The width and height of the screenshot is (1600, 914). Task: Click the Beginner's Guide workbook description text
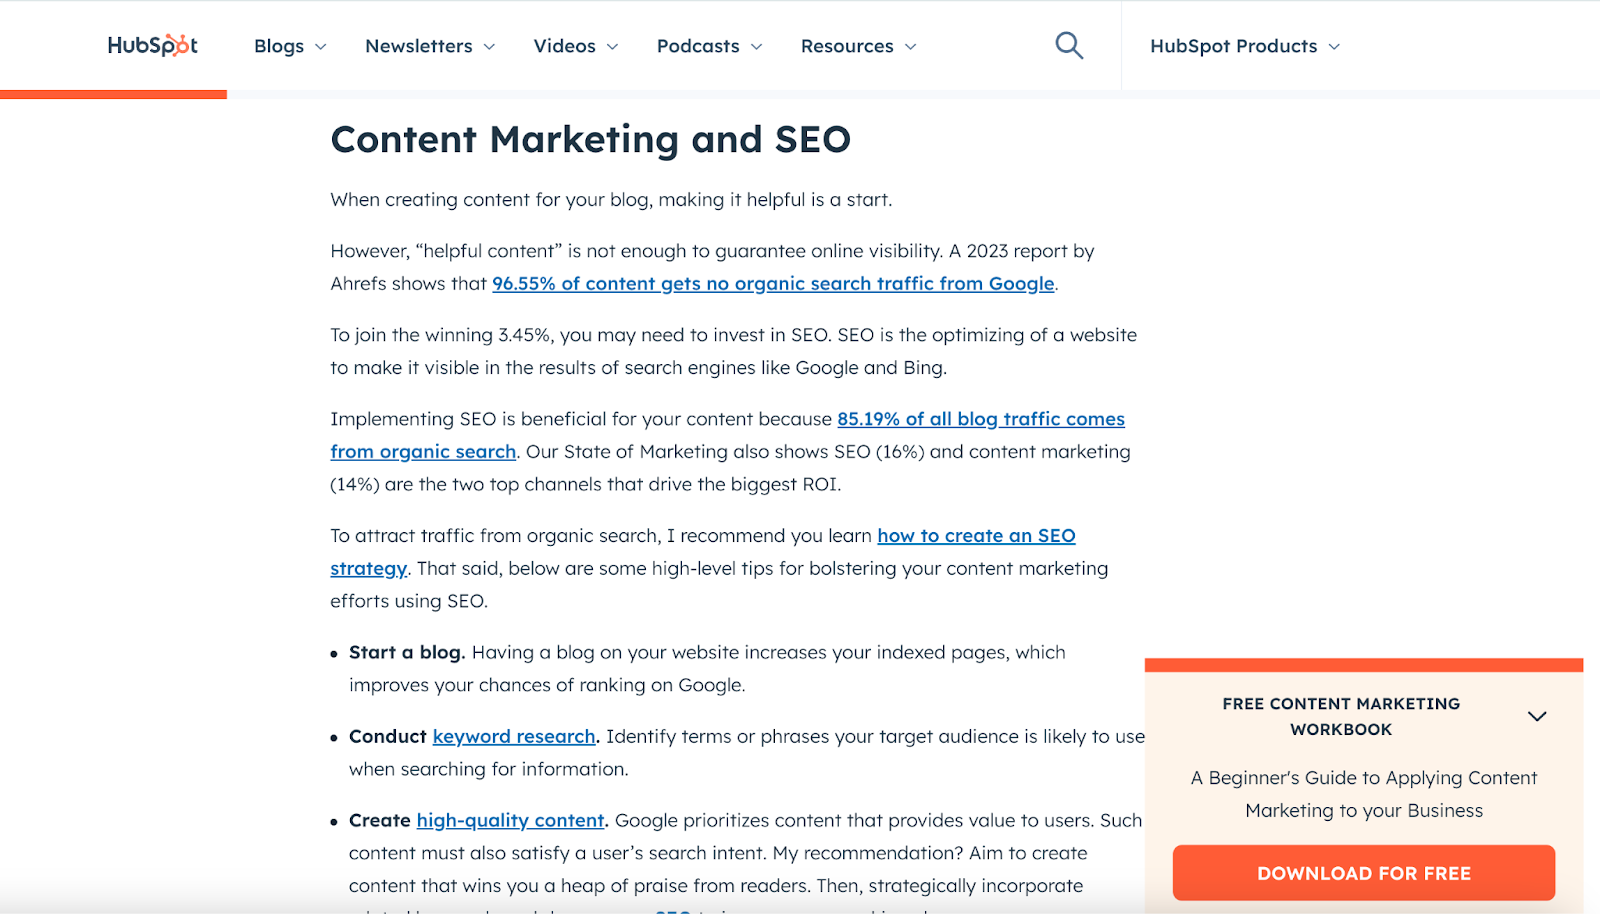(x=1363, y=794)
